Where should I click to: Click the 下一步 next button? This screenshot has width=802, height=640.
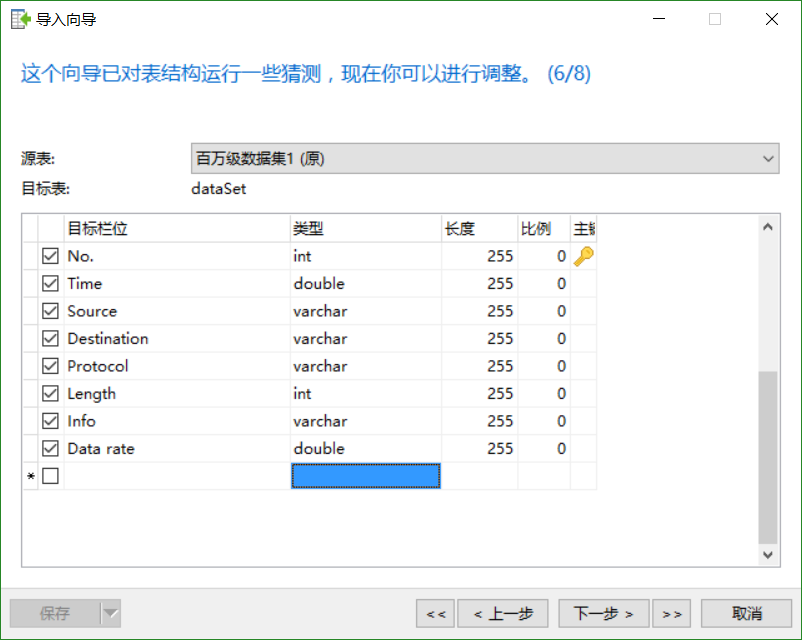point(603,612)
